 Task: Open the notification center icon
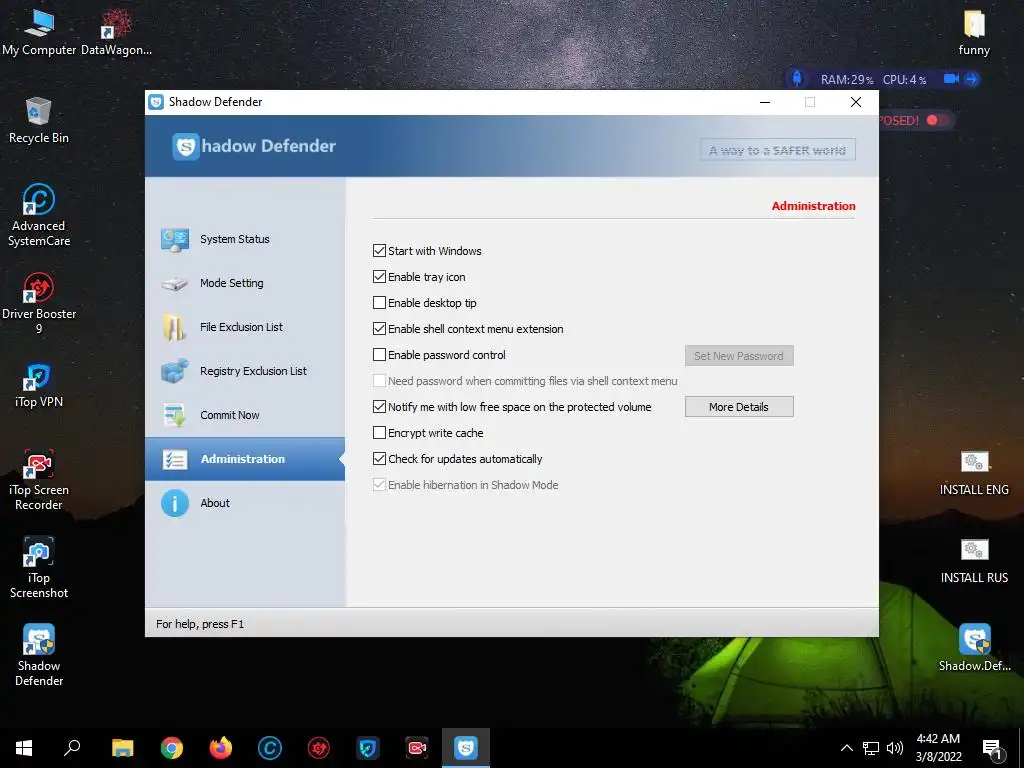992,748
